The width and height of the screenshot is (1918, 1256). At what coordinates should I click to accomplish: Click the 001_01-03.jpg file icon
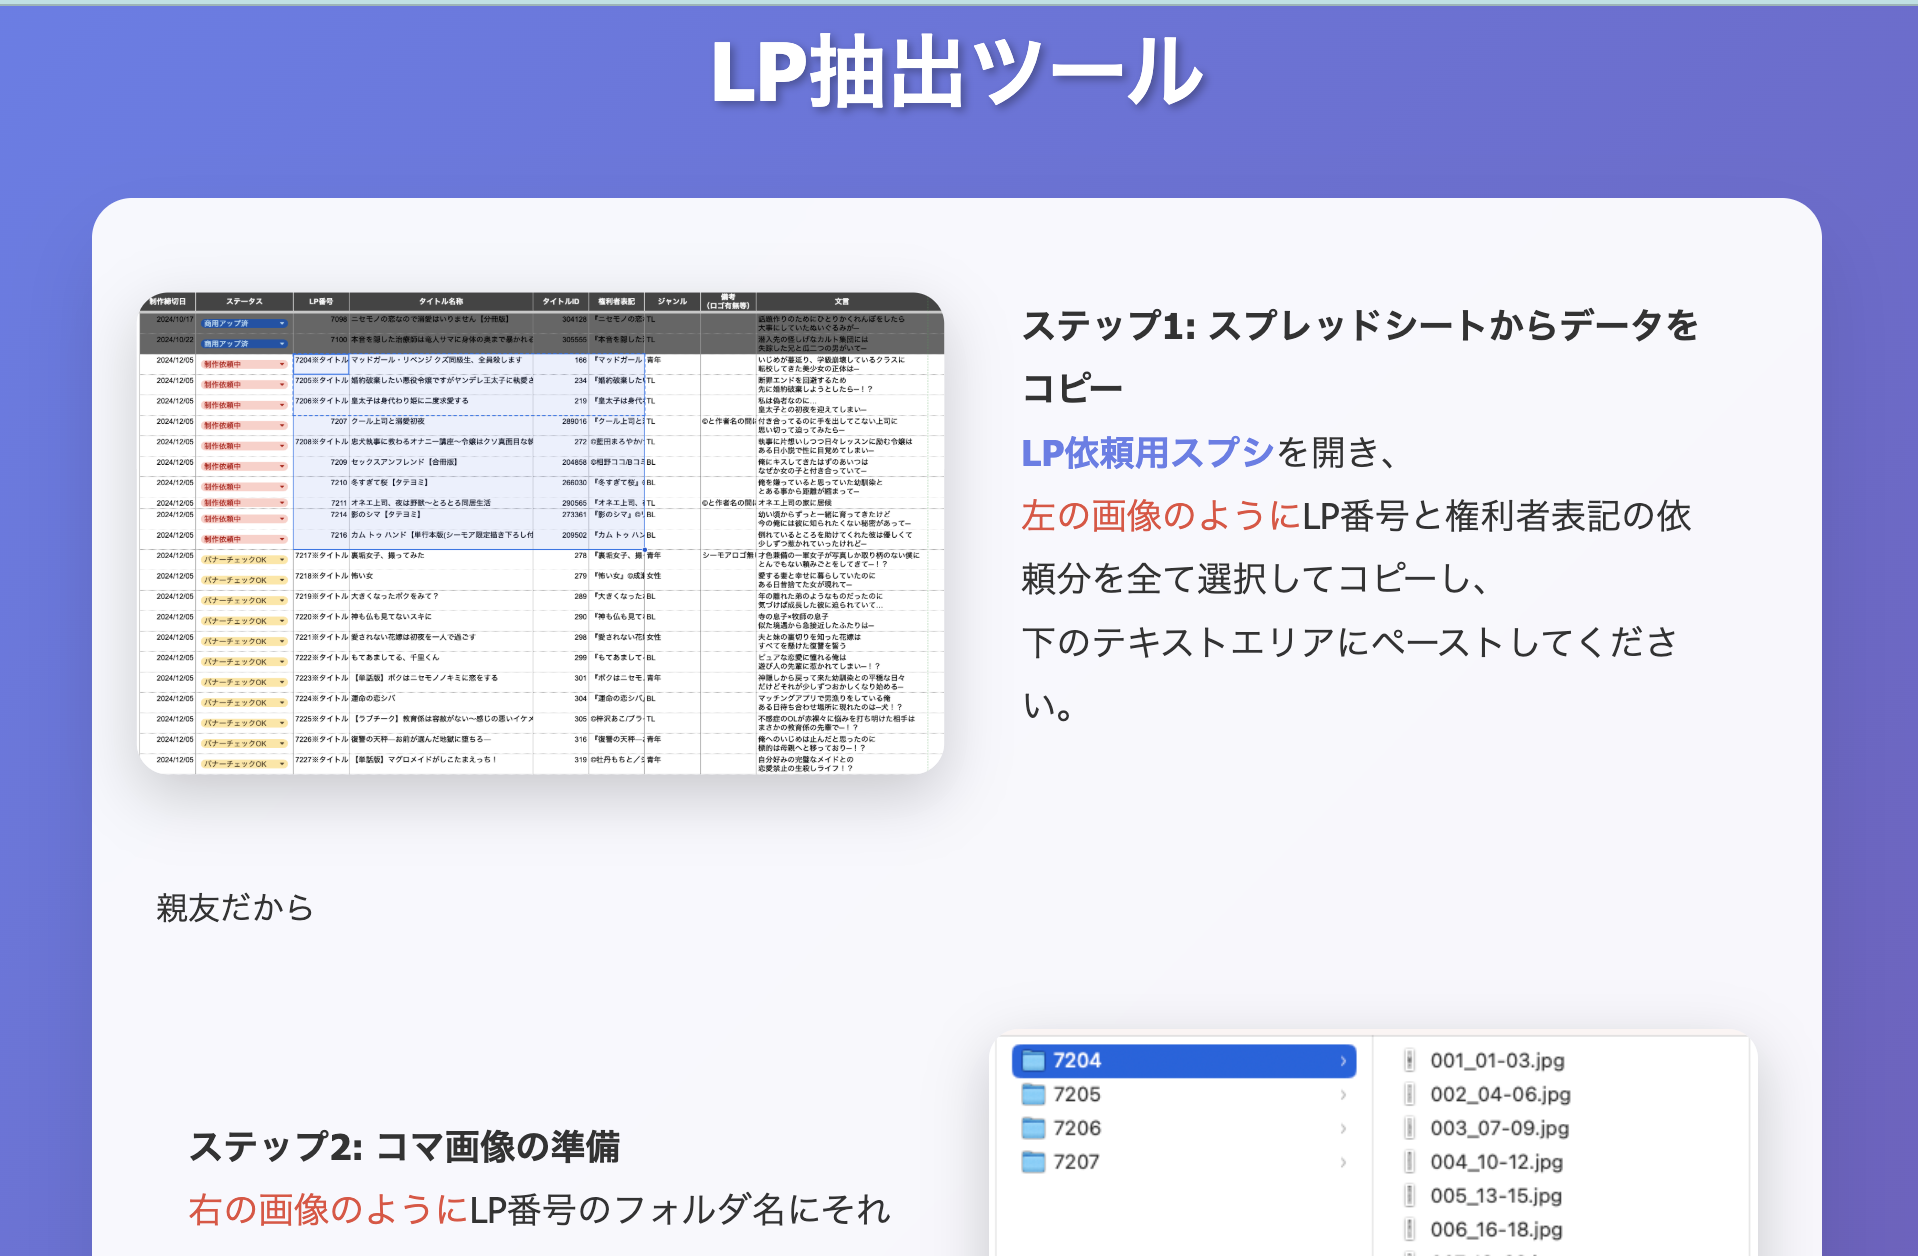(1409, 1060)
